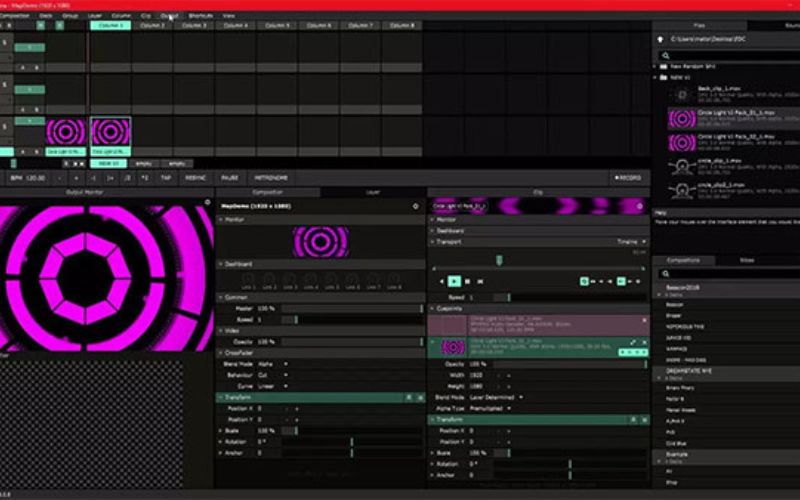The image size is (800, 500).
Task: Open the Output menu
Action: (169, 16)
